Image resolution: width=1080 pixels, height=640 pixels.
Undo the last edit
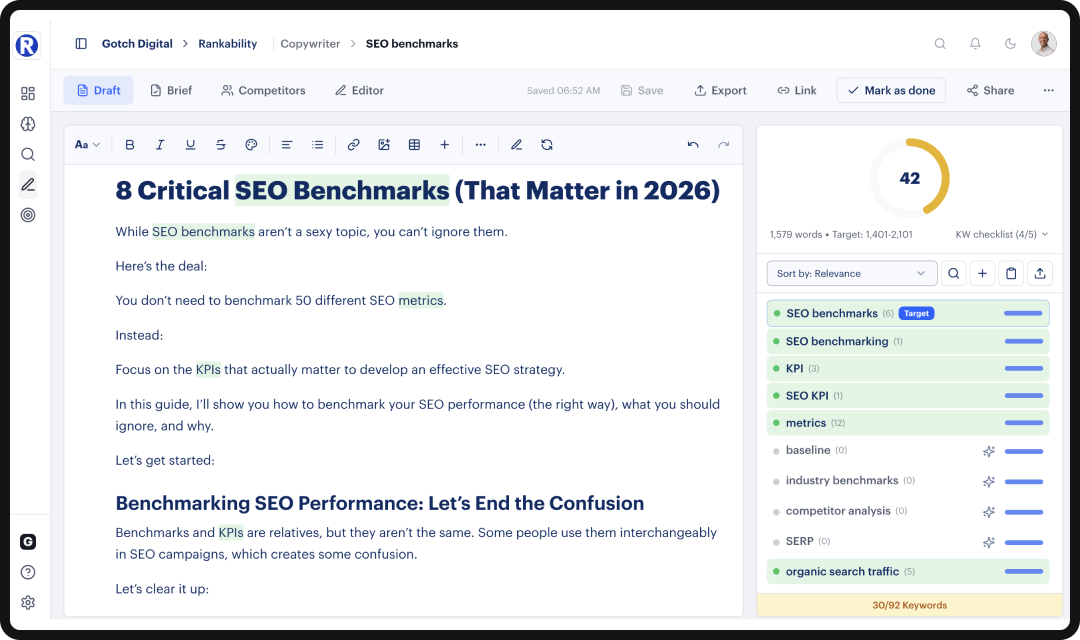pyautogui.click(x=693, y=144)
